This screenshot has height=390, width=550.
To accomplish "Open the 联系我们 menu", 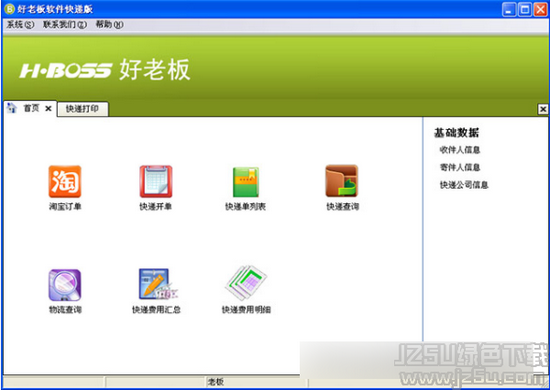I will click(x=65, y=25).
